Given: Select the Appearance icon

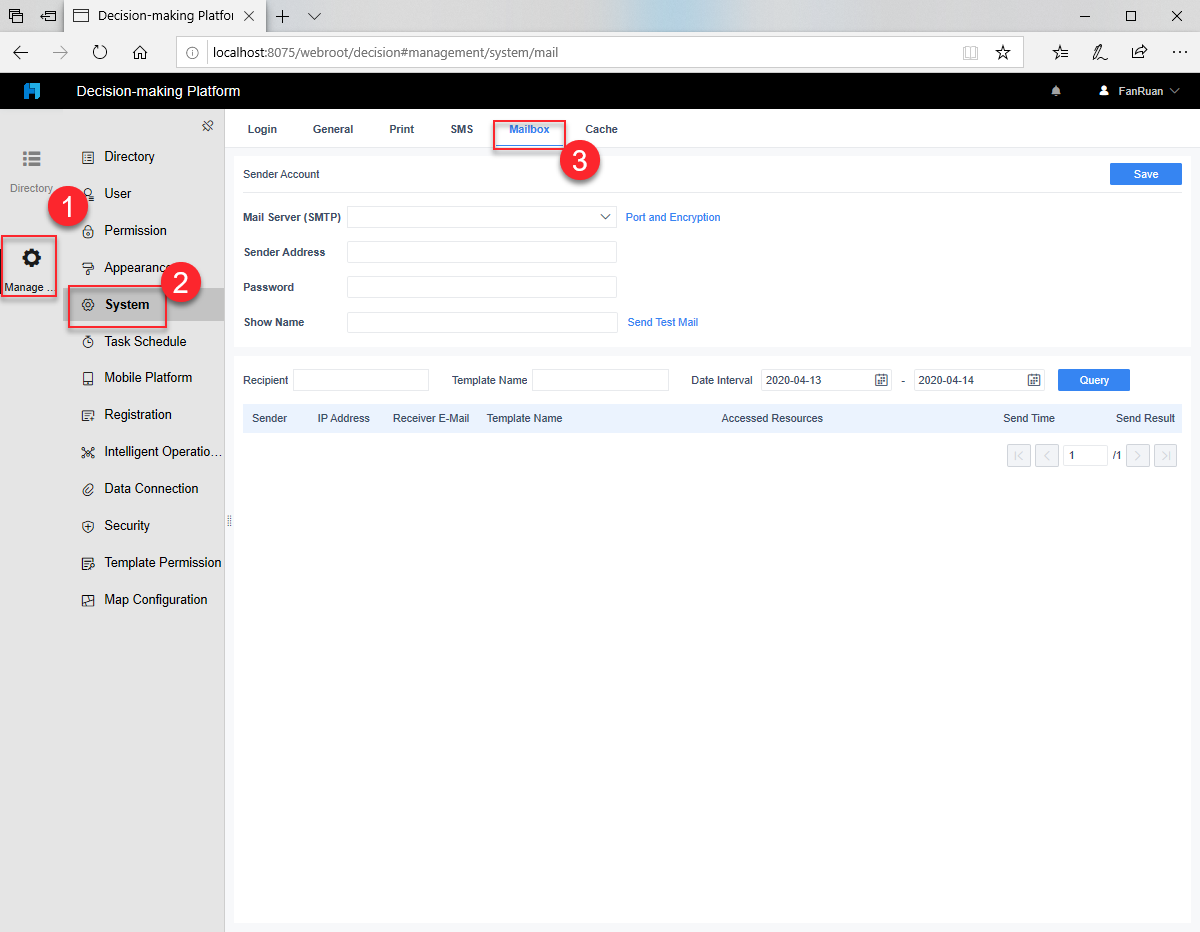Looking at the screenshot, I should [x=88, y=267].
